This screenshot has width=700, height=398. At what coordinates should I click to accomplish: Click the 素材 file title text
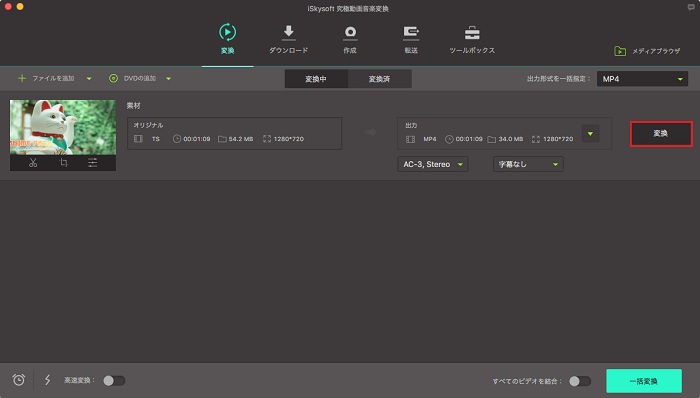pyautogui.click(x=133, y=106)
